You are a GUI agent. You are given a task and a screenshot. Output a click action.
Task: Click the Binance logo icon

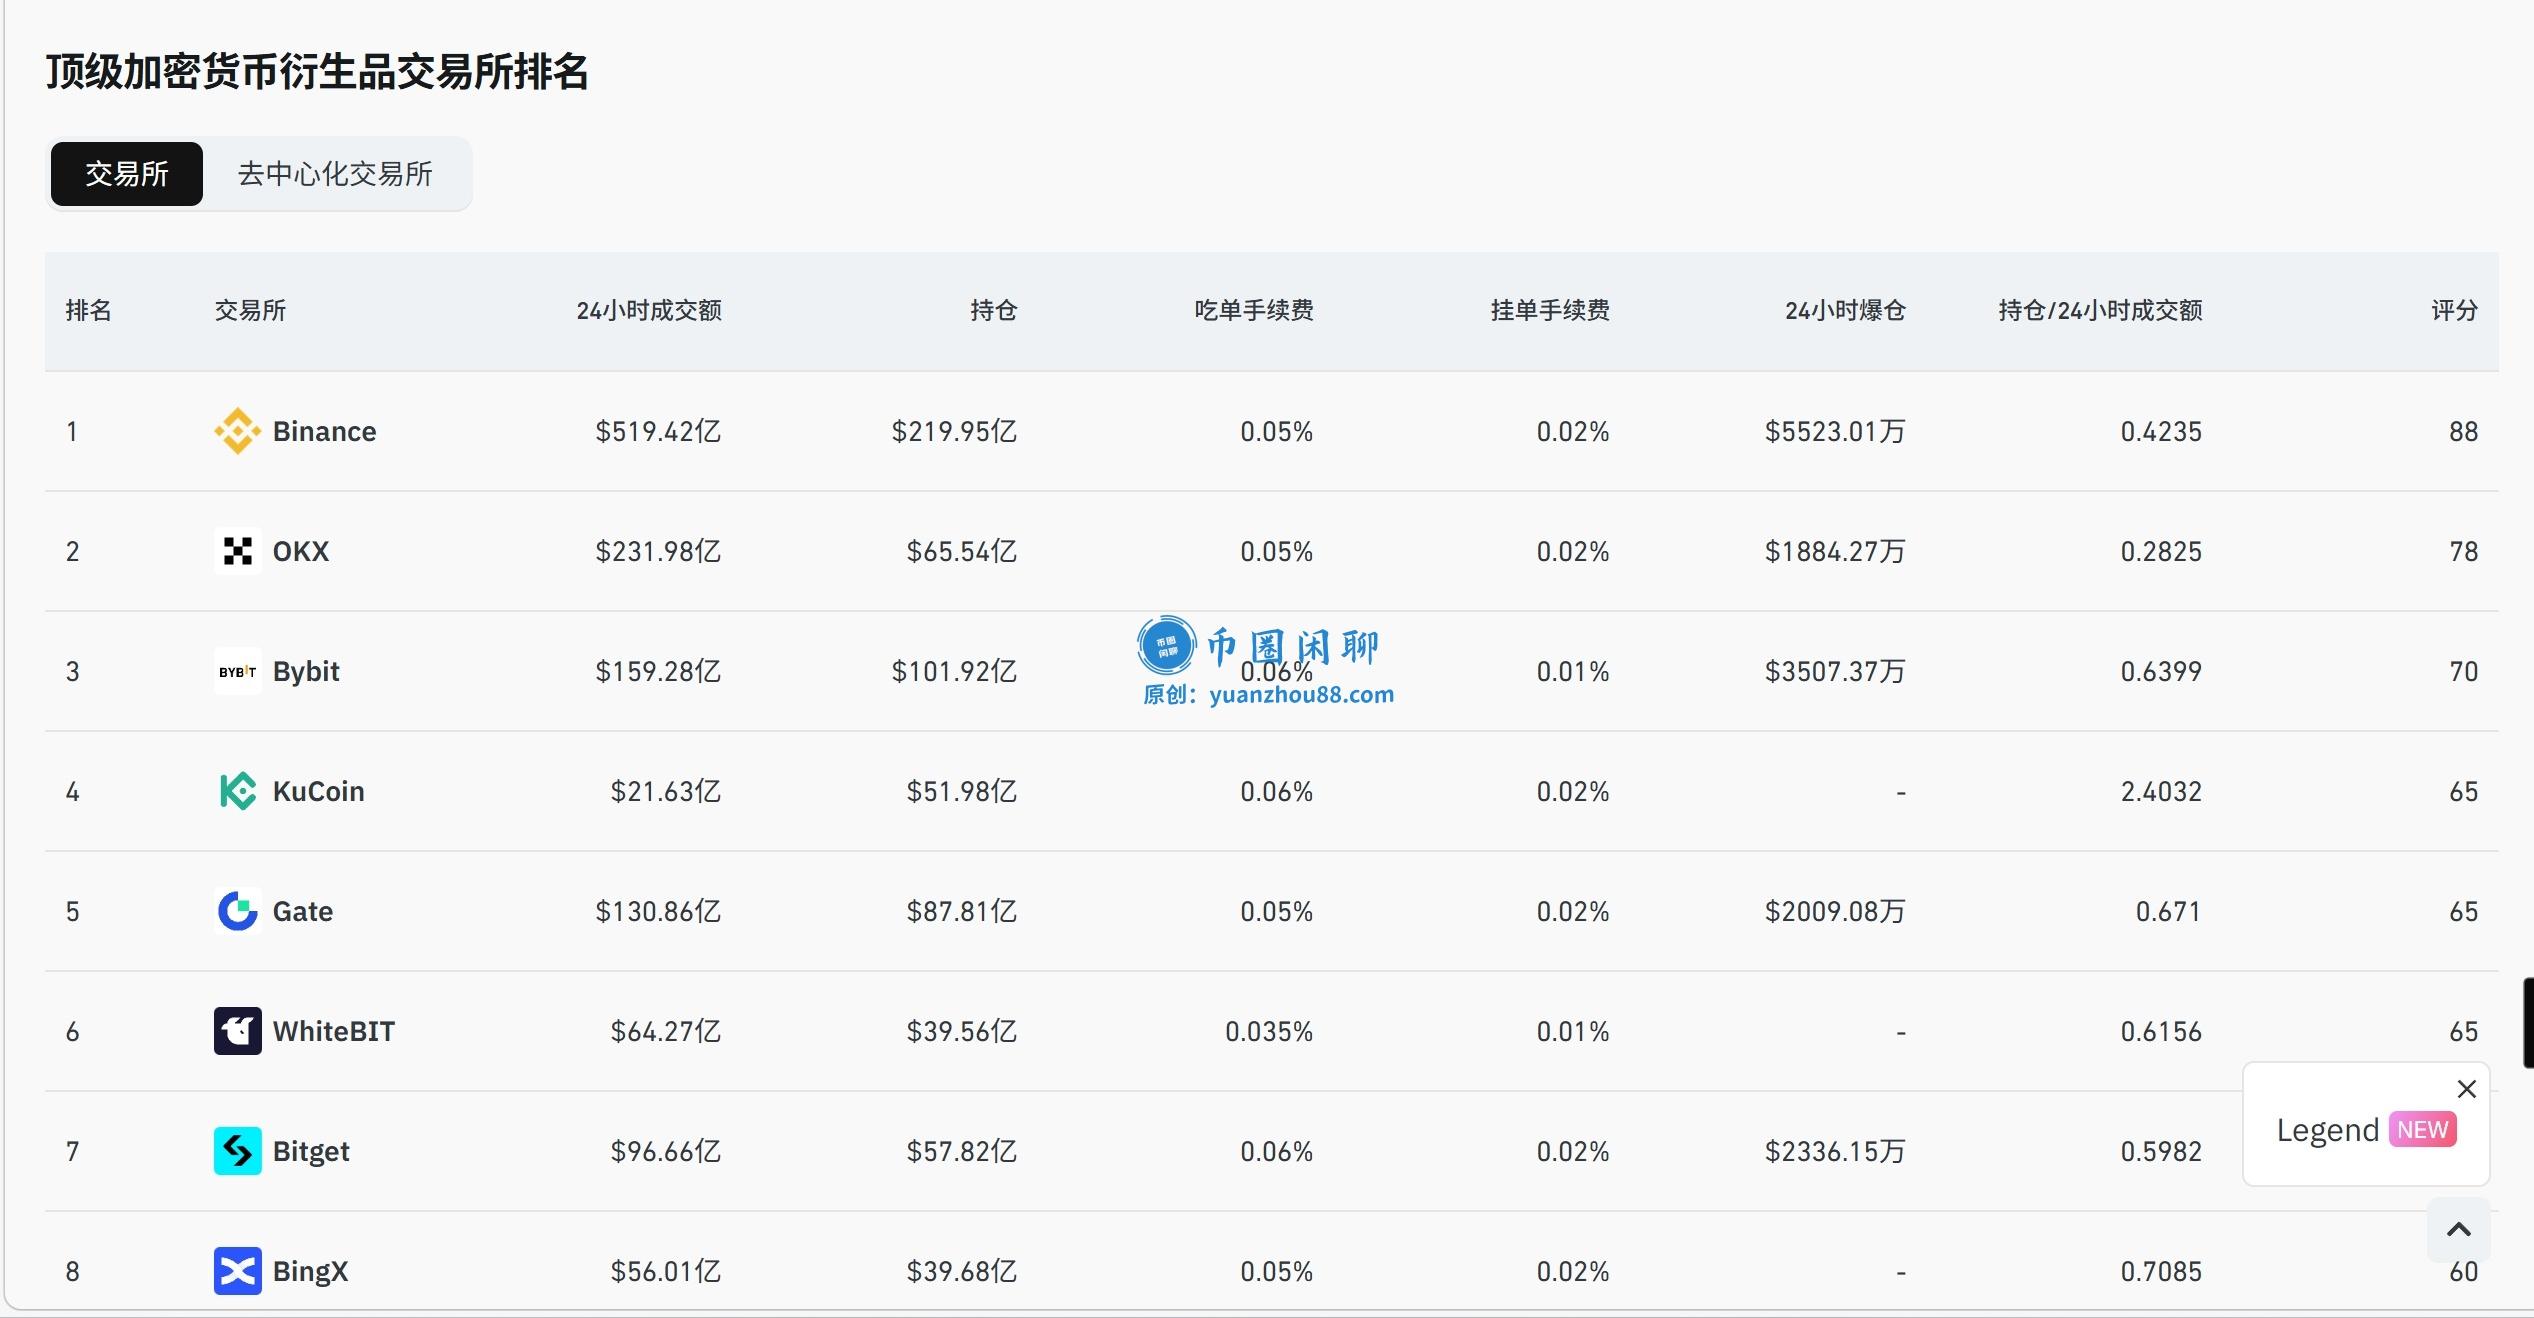tap(237, 431)
